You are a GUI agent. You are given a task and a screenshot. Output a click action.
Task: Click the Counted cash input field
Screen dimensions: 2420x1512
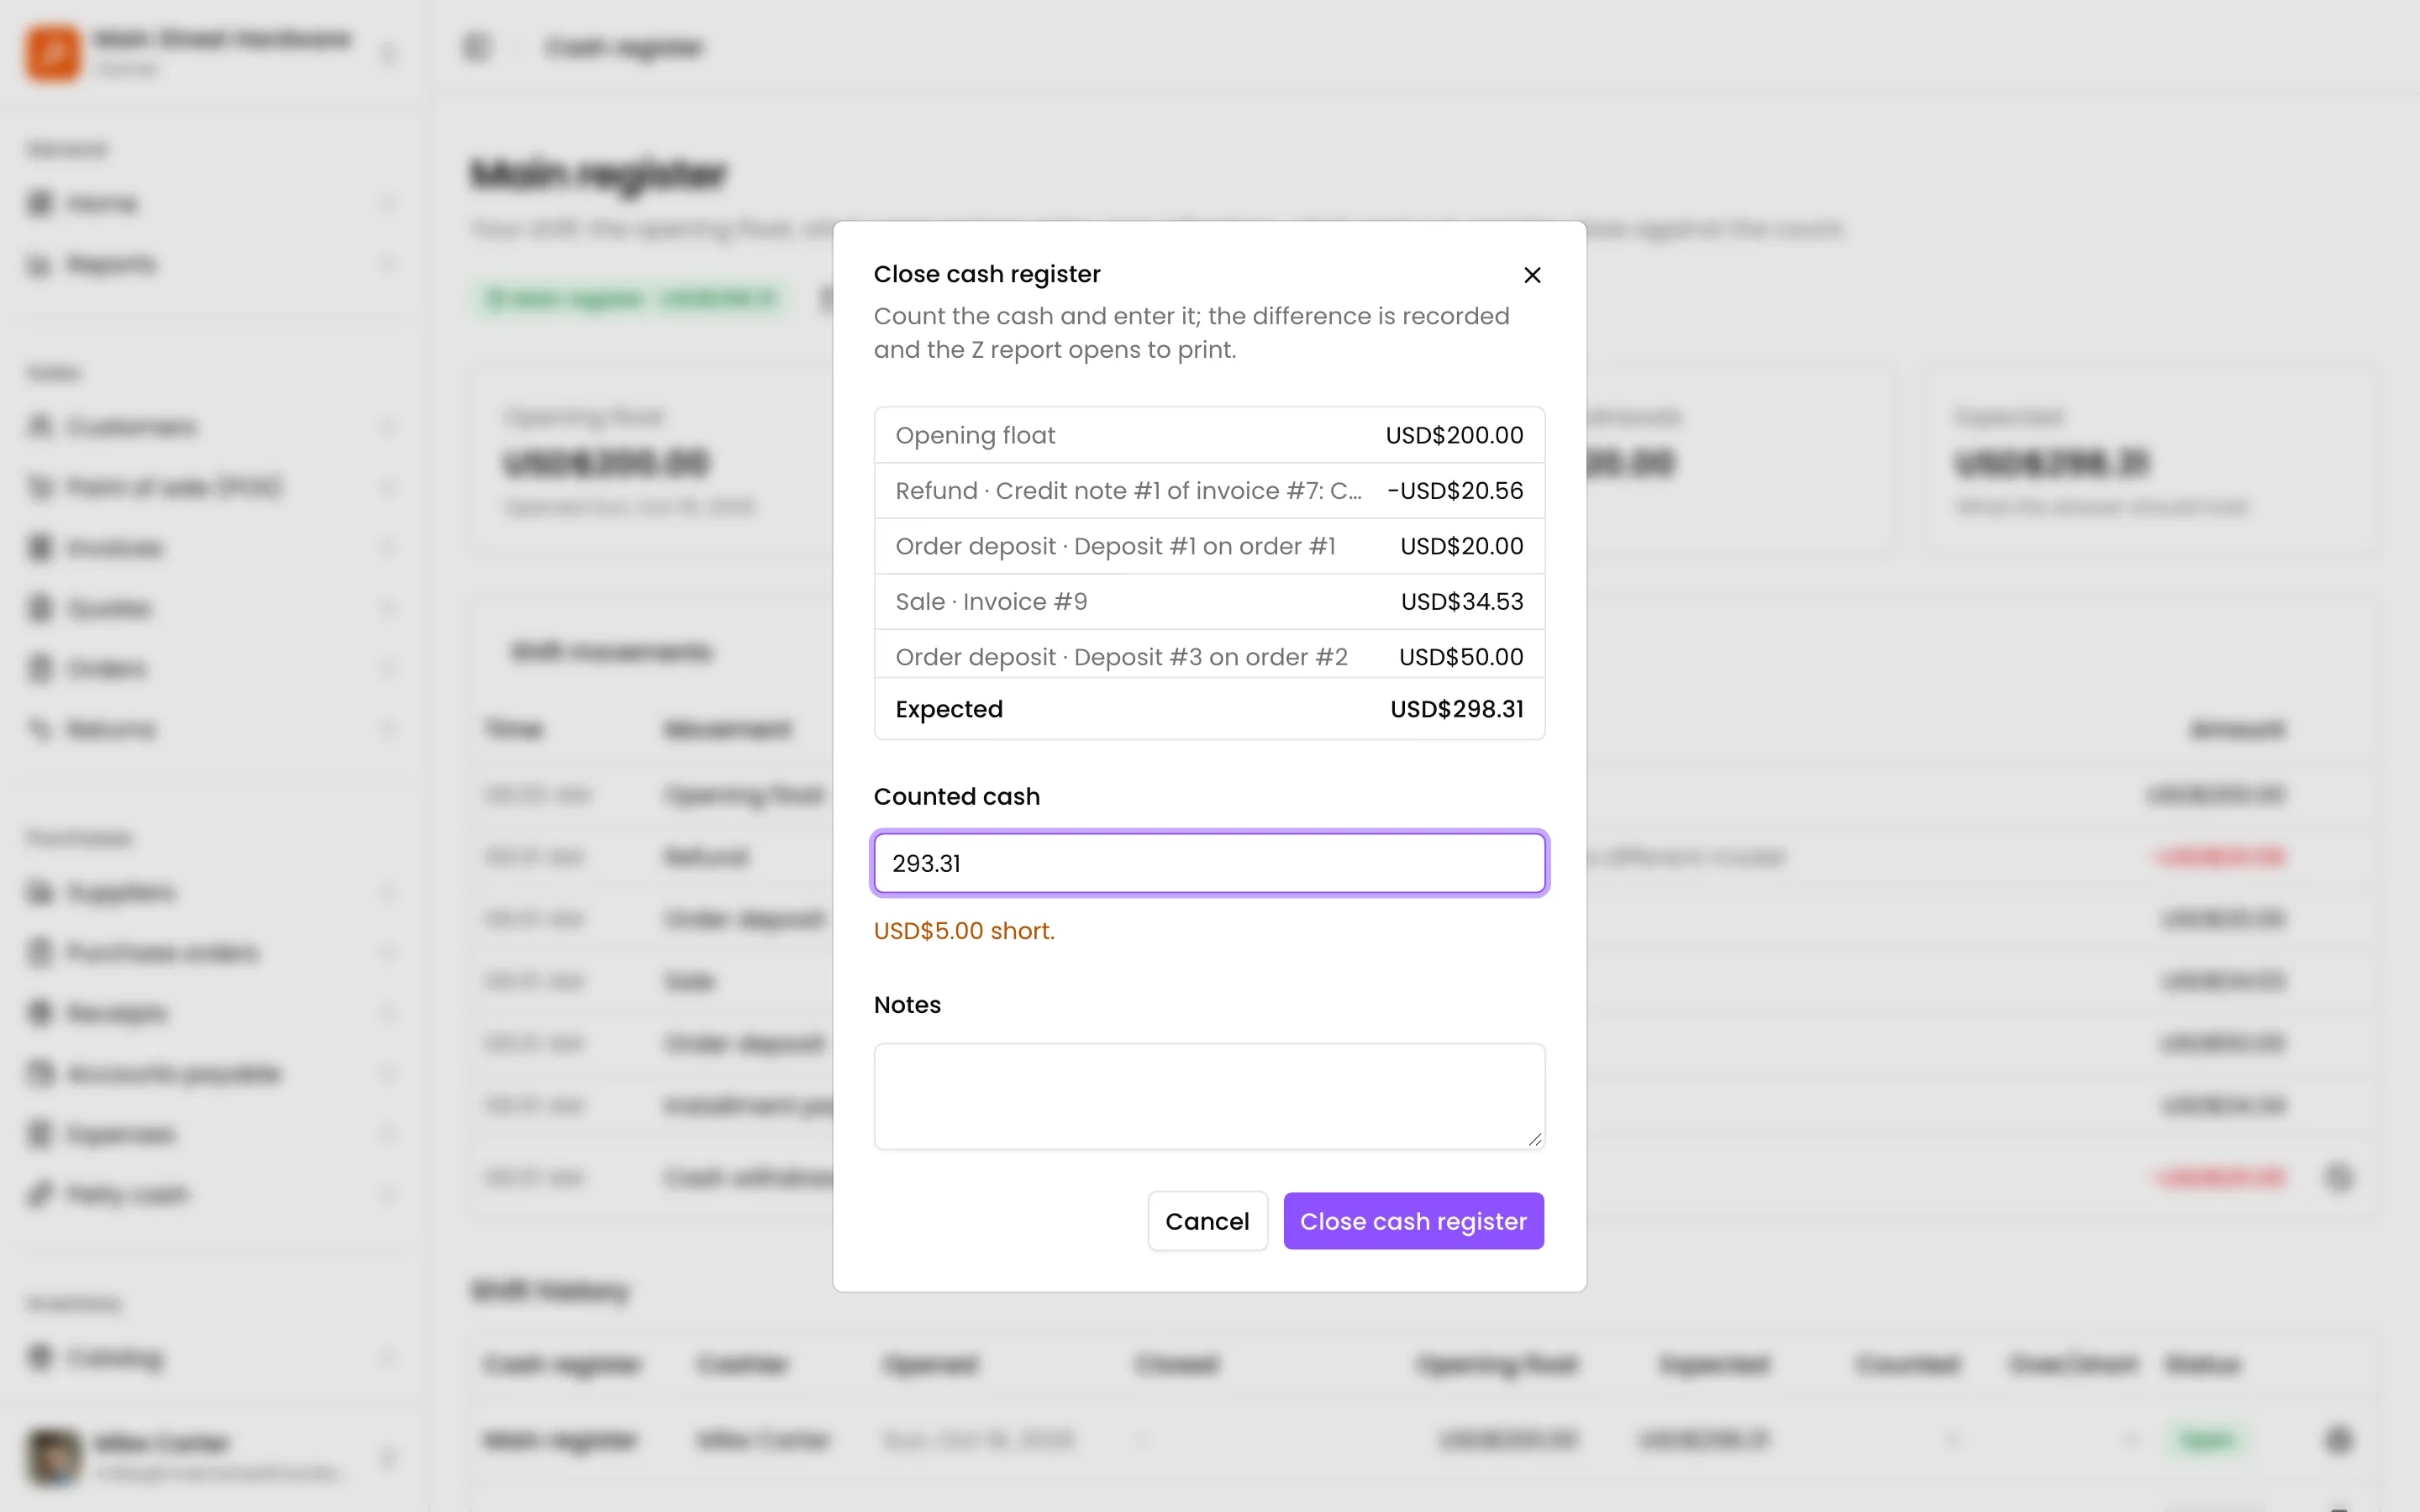pyautogui.click(x=1209, y=863)
